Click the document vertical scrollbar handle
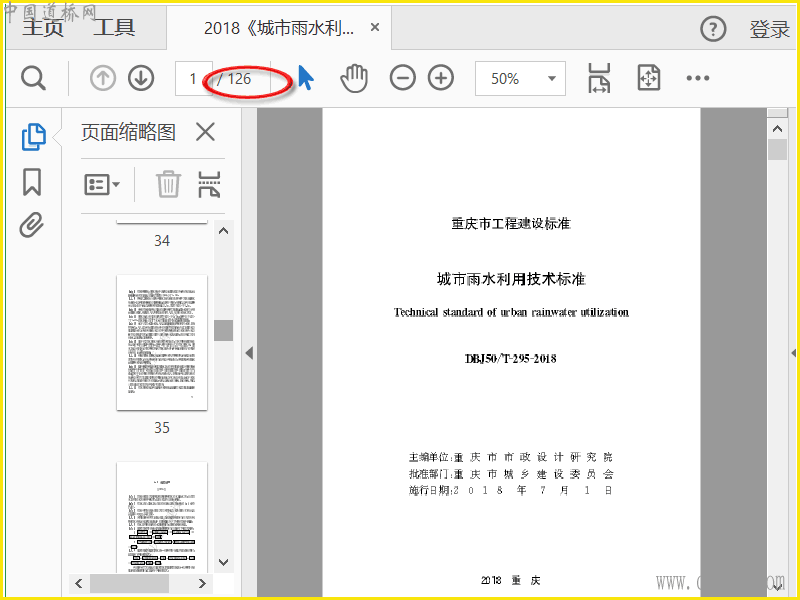 click(x=777, y=149)
